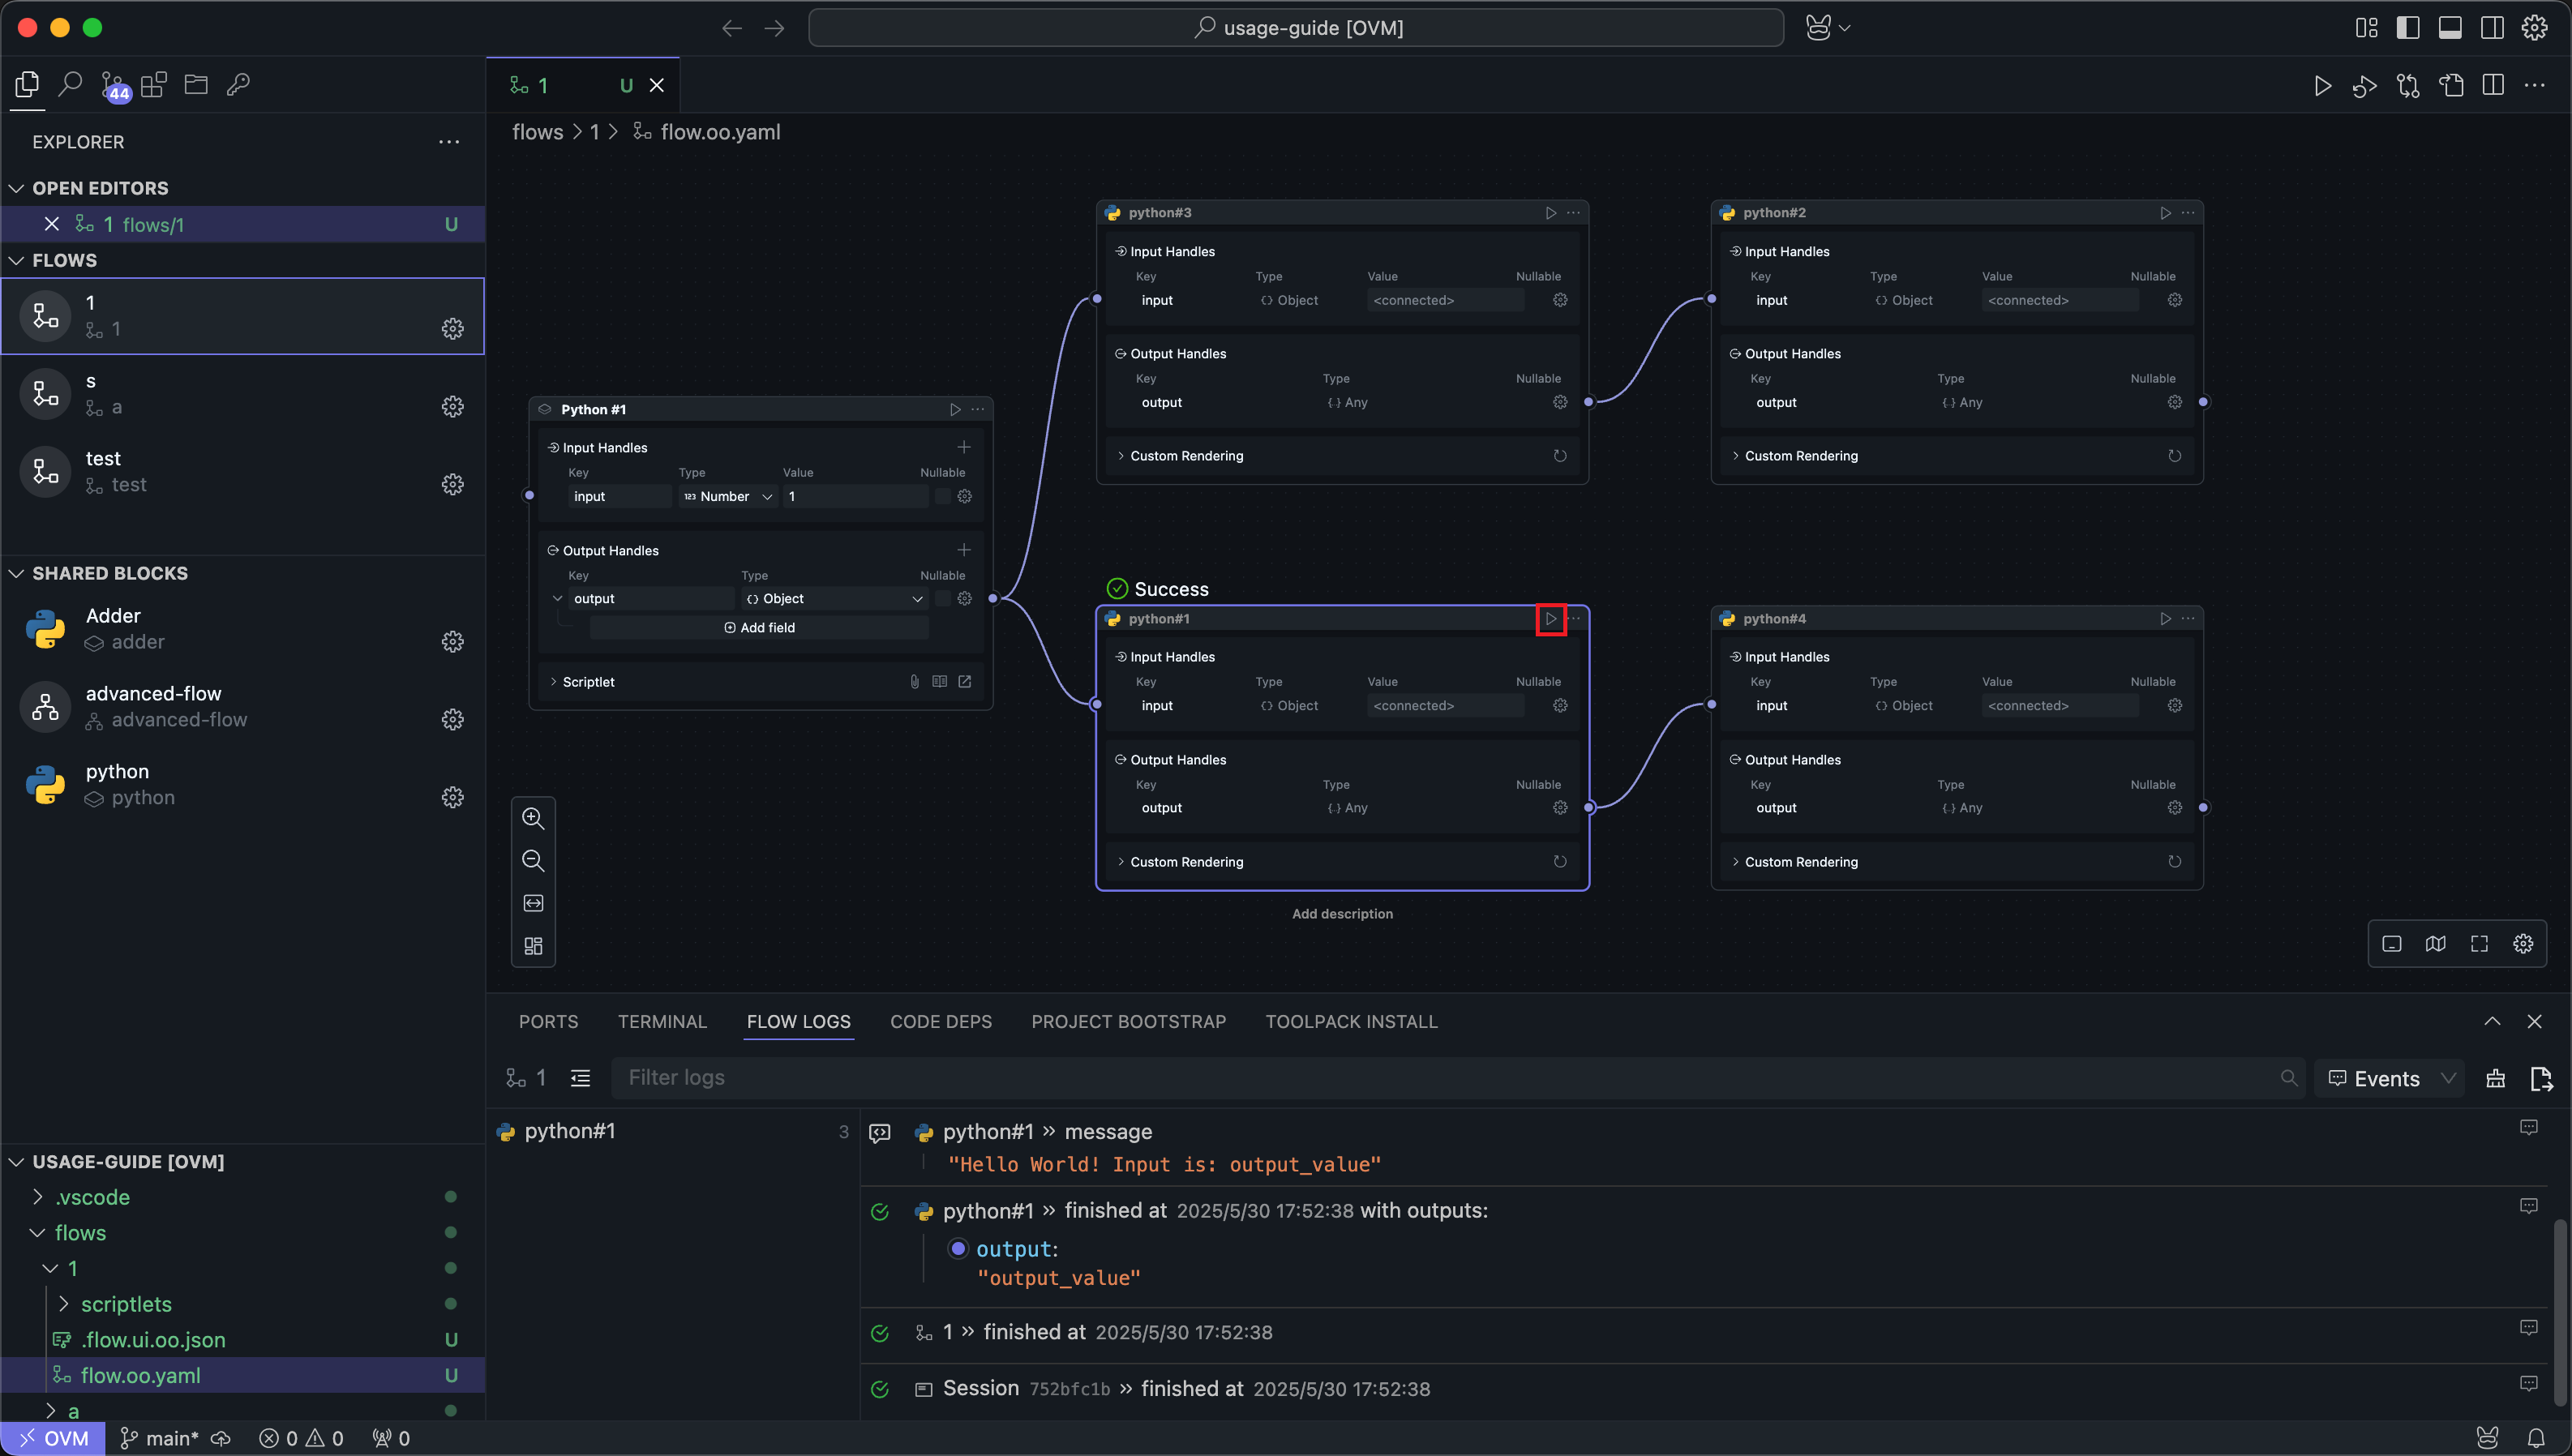Click the fit-to-width canvas icon
The height and width of the screenshot is (1456, 2572).
[x=533, y=903]
